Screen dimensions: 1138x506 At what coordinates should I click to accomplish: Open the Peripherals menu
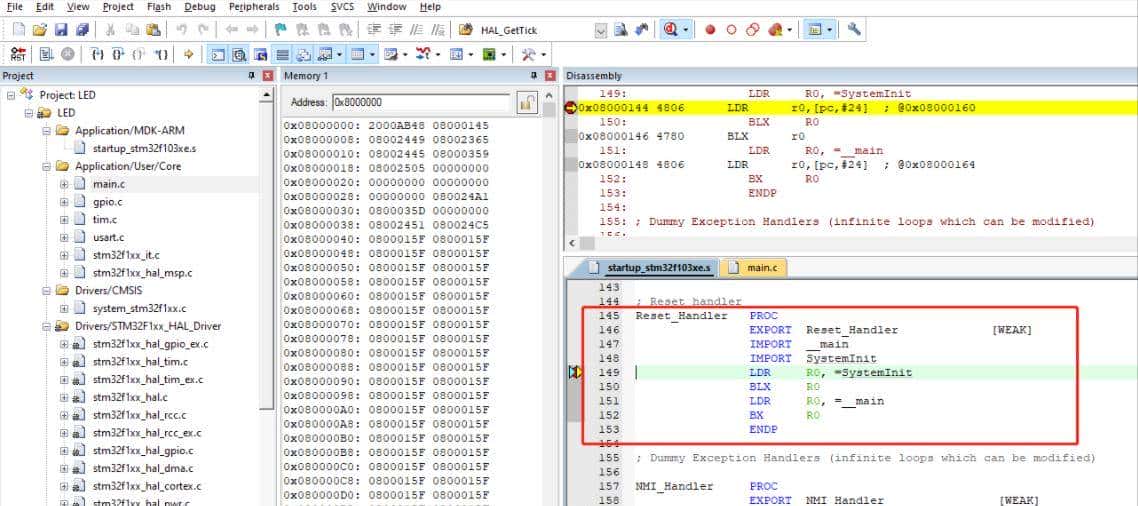[x=254, y=7]
